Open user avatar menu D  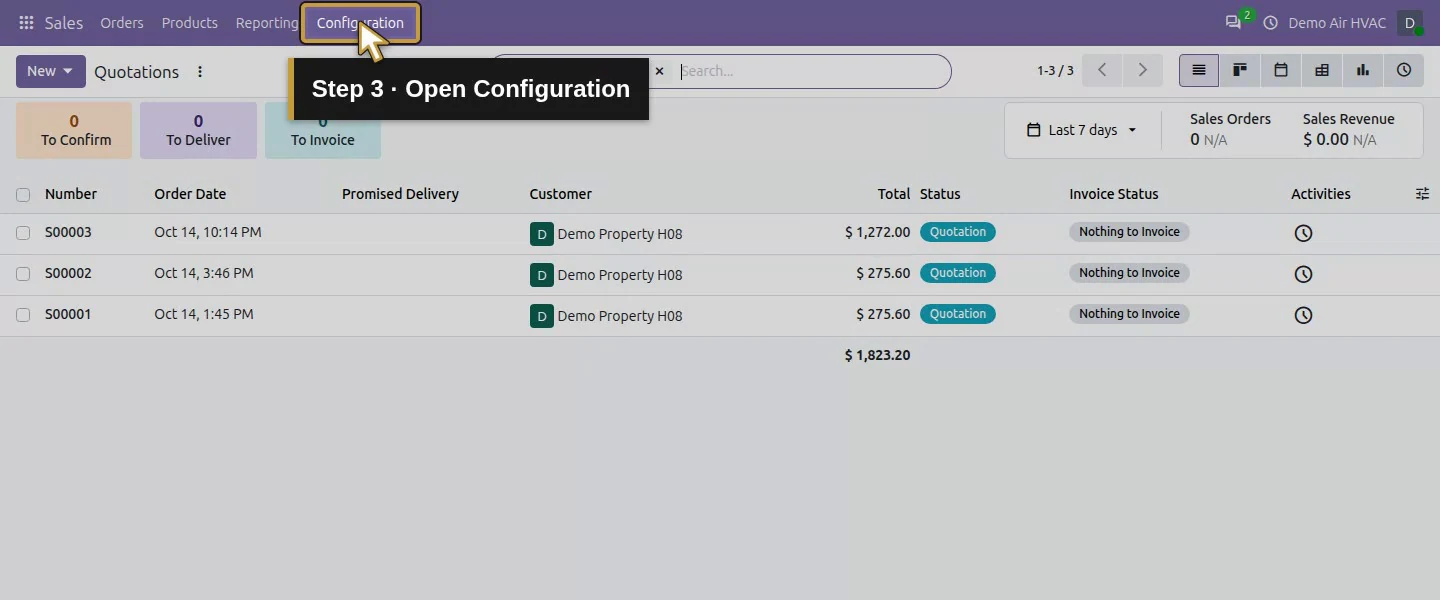click(x=1410, y=23)
